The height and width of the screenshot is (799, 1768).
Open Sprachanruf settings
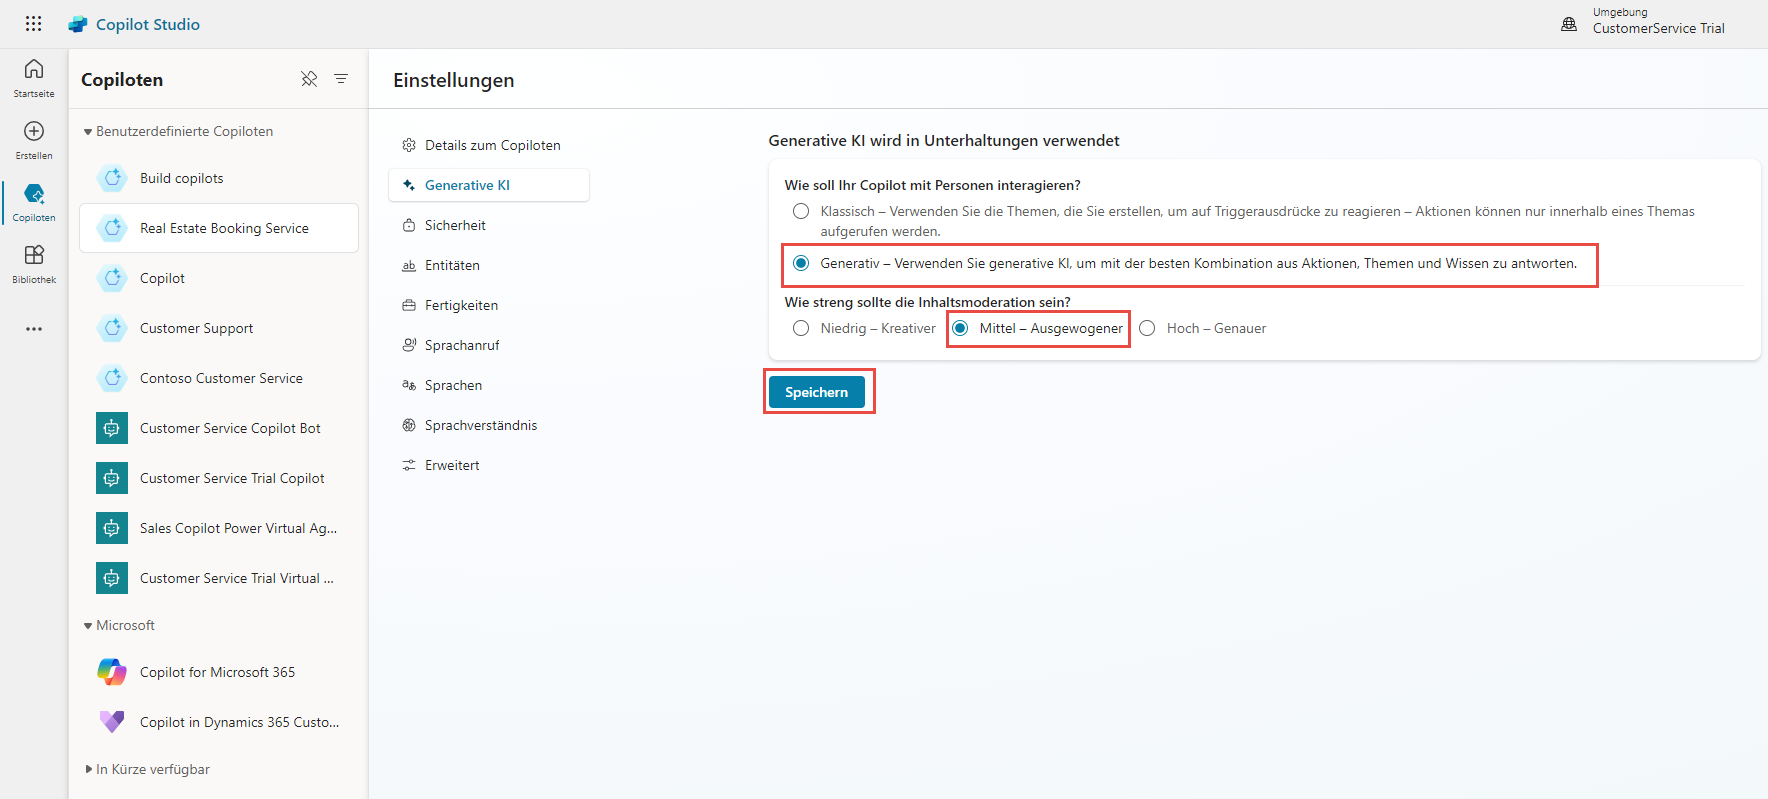click(x=489, y=345)
